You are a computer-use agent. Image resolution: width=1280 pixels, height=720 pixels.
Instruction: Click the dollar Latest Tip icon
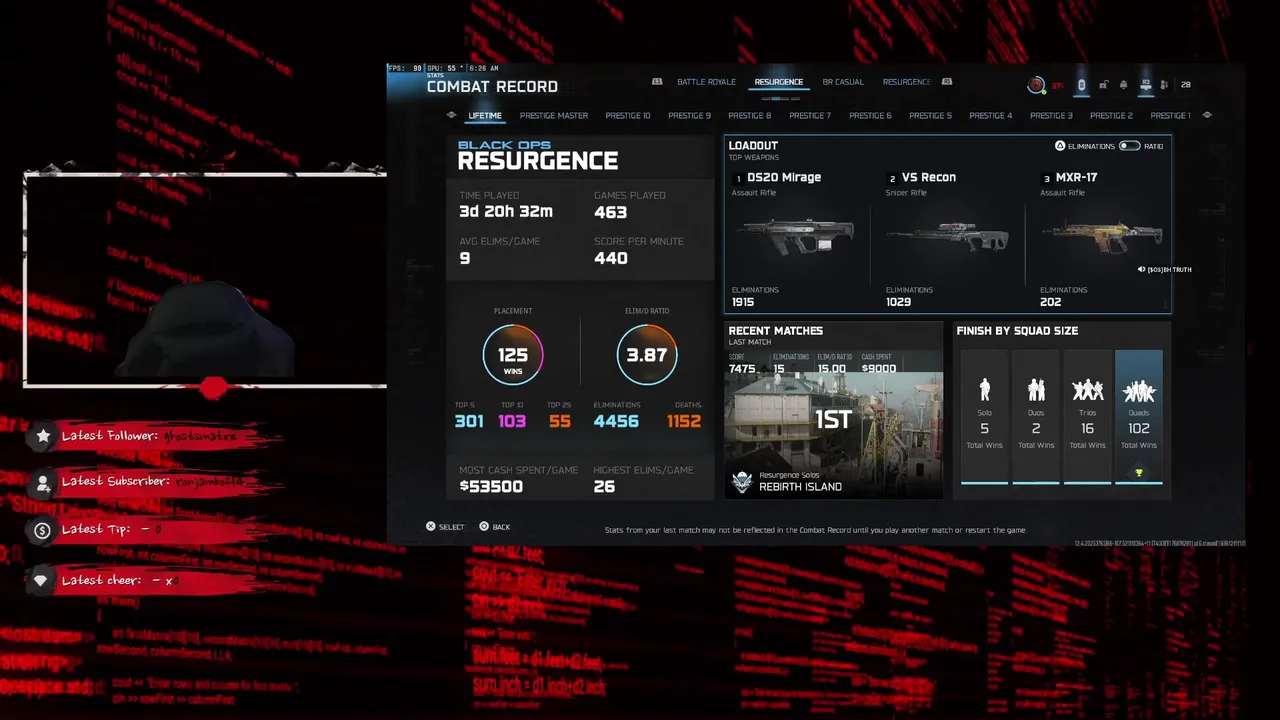point(42,530)
